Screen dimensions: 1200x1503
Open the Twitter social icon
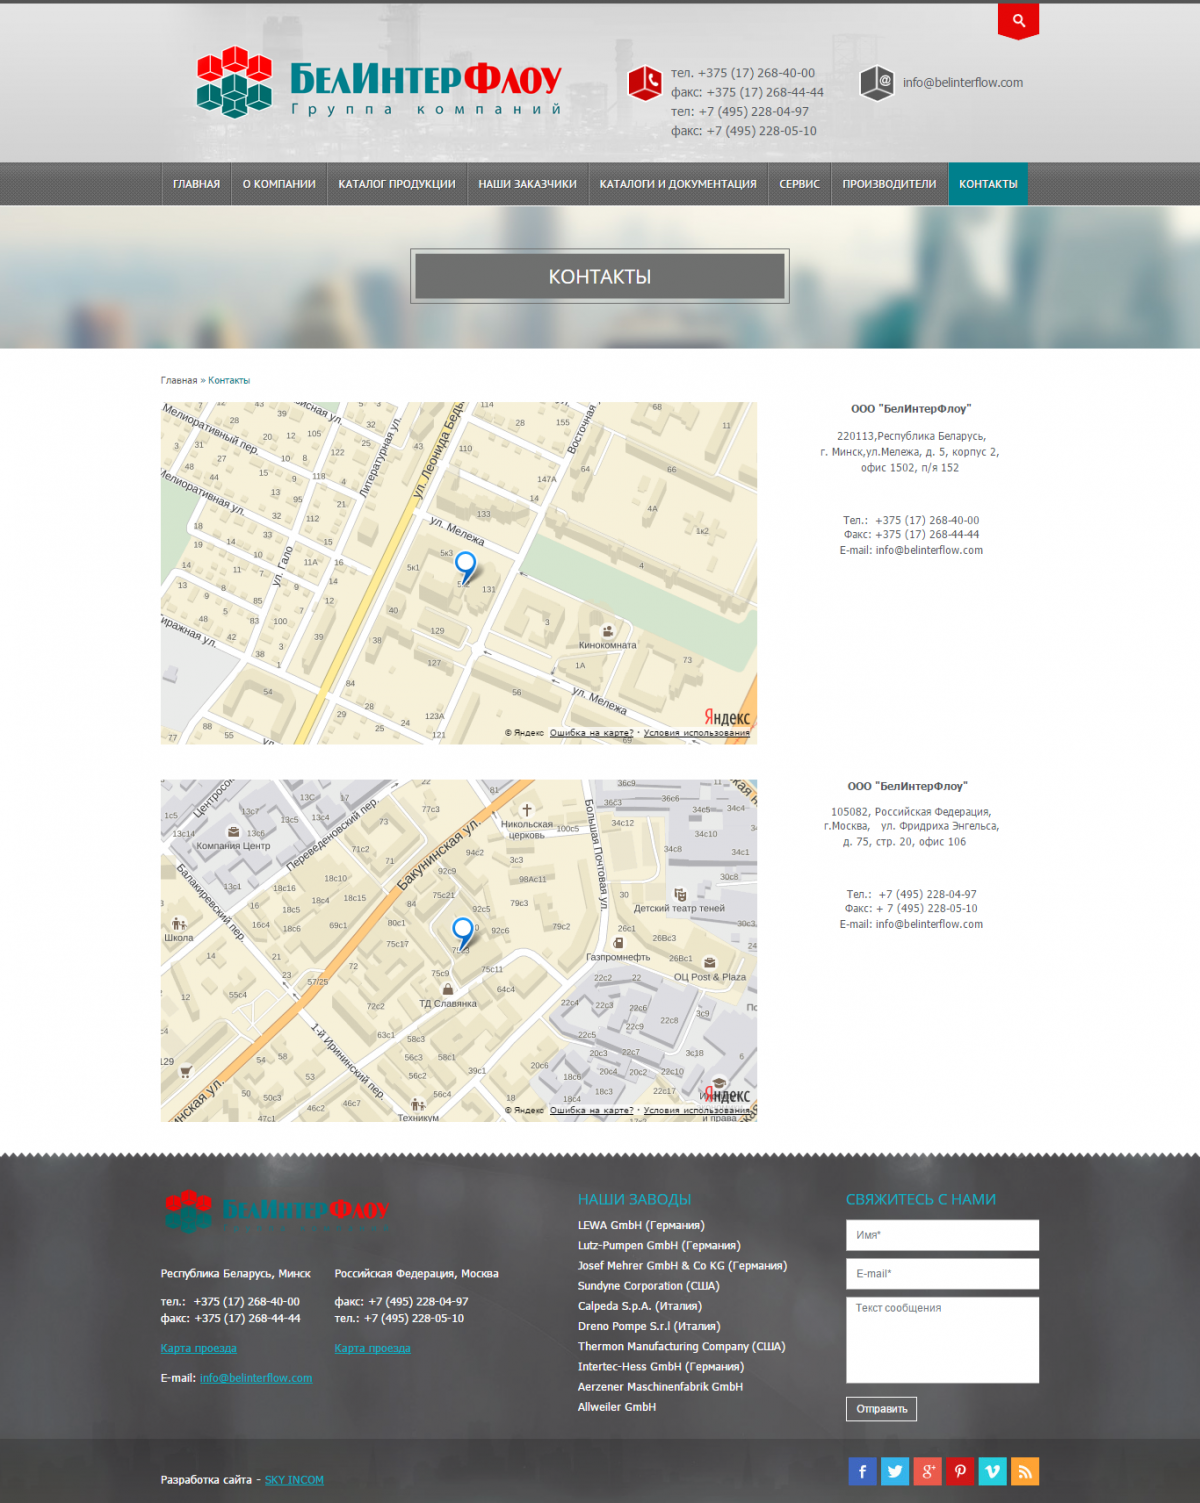[x=895, y=1471]
